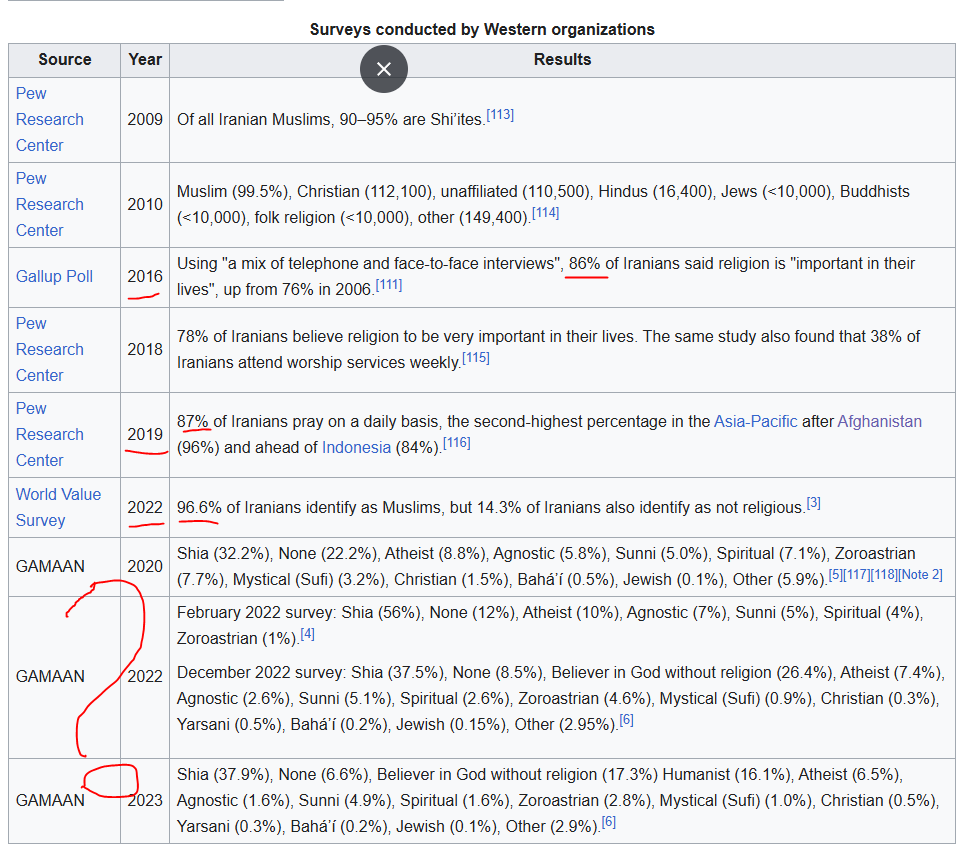966x853 pixels.
Task: Close the image overlay with X button
Action: (384, 69)
